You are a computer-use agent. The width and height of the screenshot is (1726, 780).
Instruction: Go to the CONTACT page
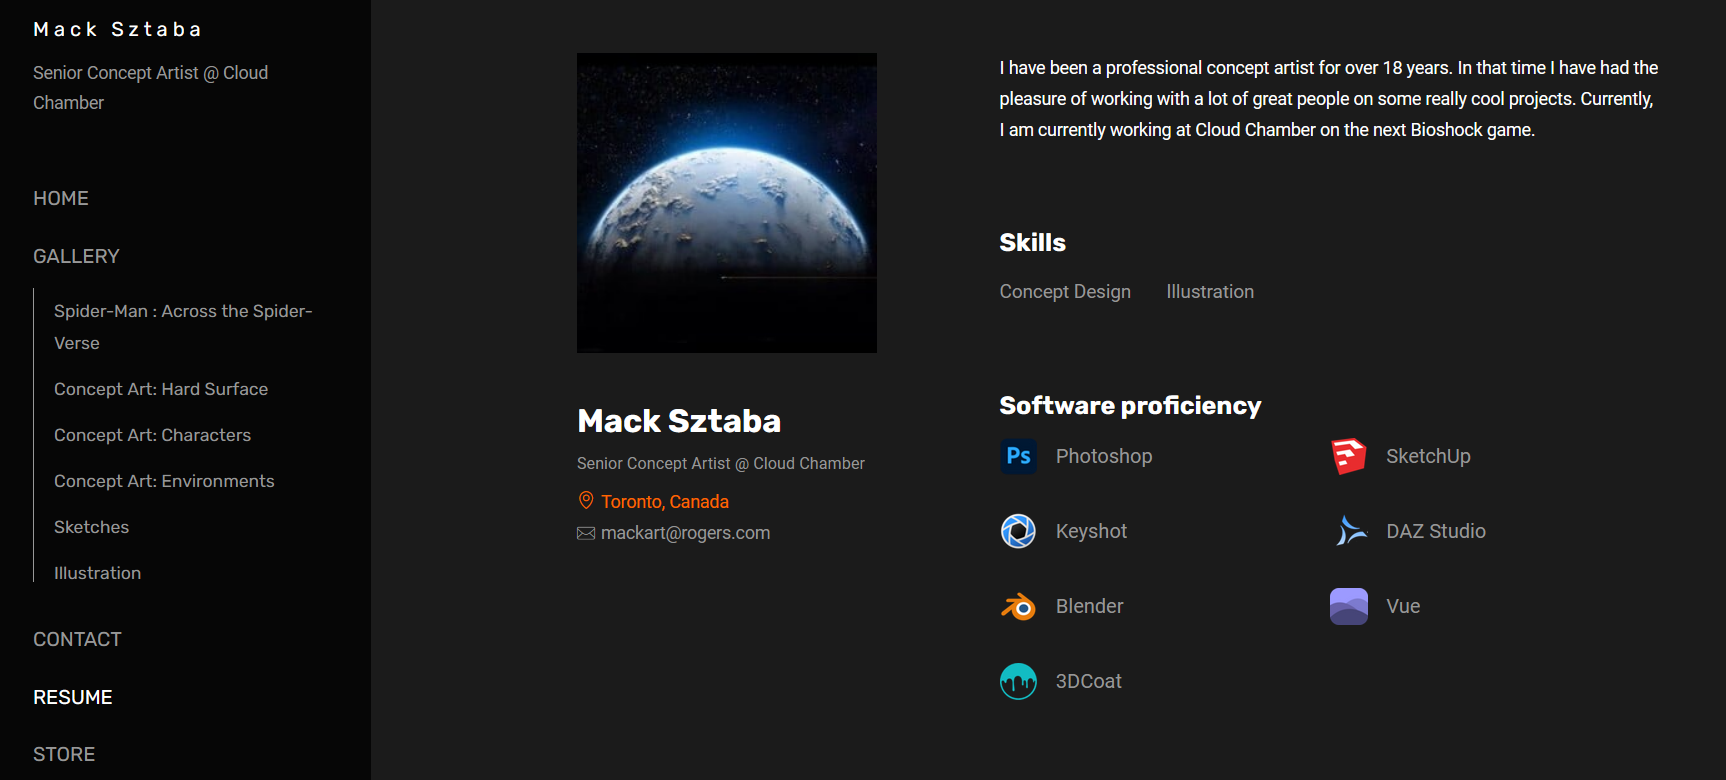77,639
